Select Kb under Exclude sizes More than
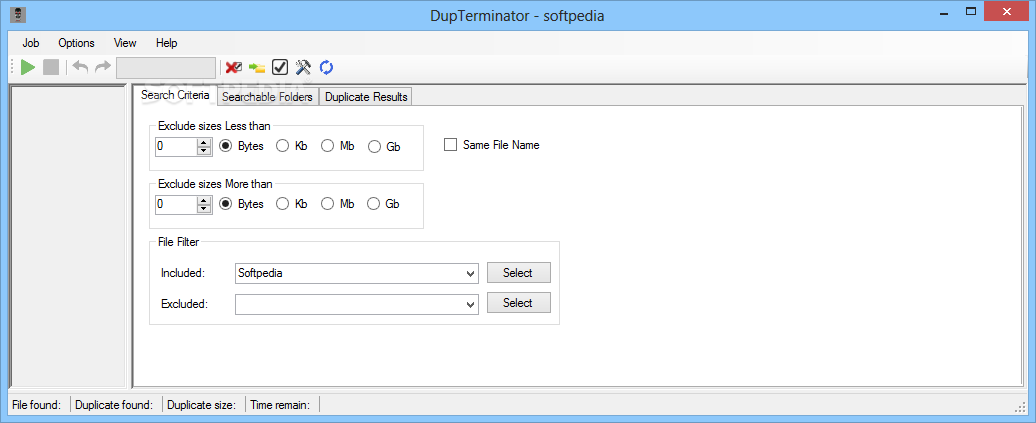The height and width of the screenshot is (423, 1036). (291, 204)
